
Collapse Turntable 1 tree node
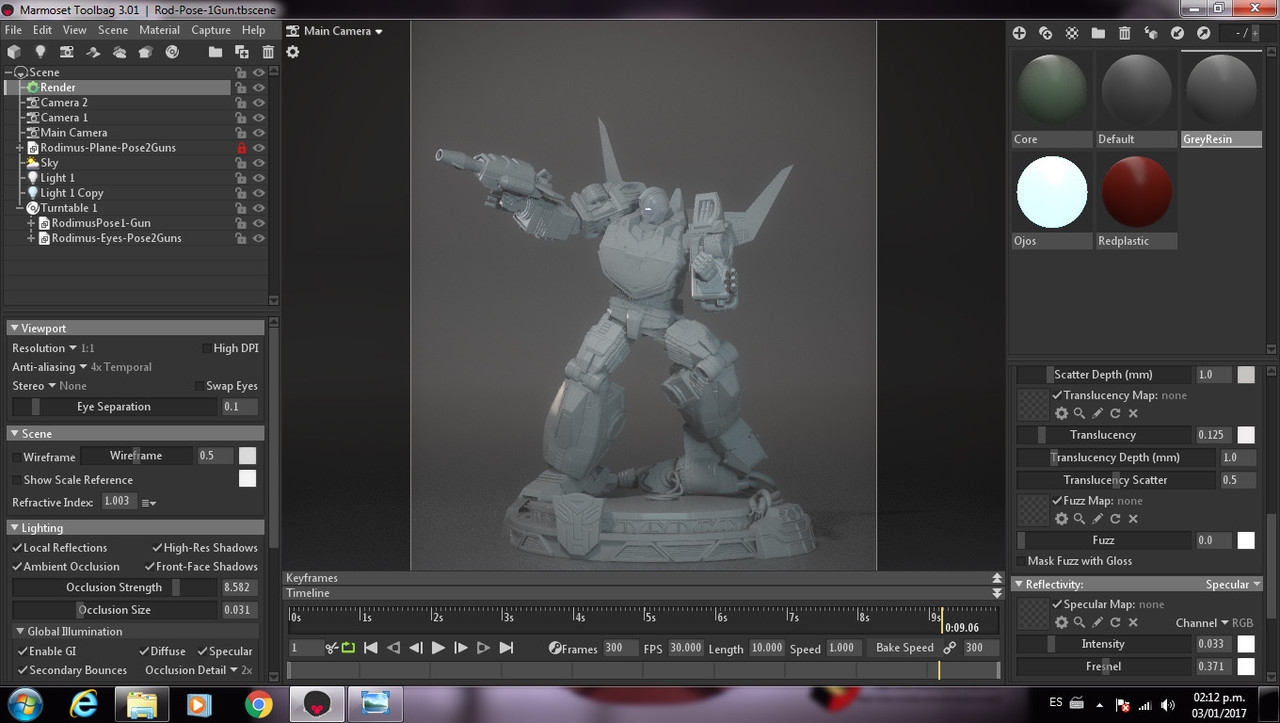click(20, 208)
